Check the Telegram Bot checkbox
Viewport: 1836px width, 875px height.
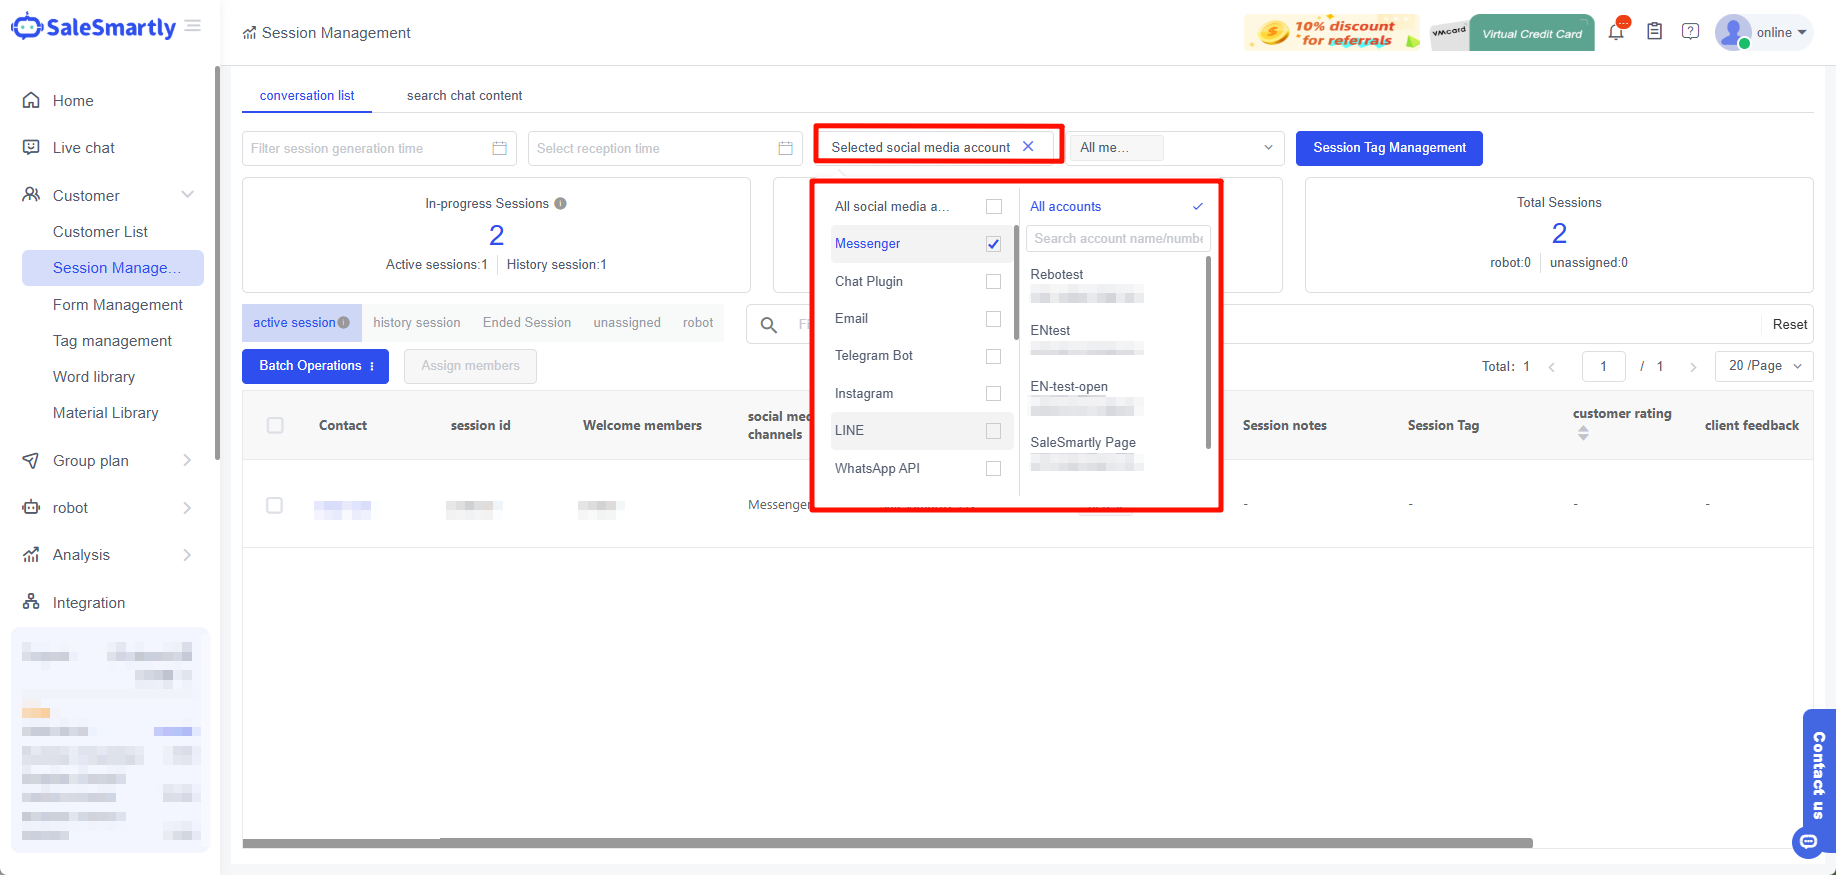(x=993, y=356)
